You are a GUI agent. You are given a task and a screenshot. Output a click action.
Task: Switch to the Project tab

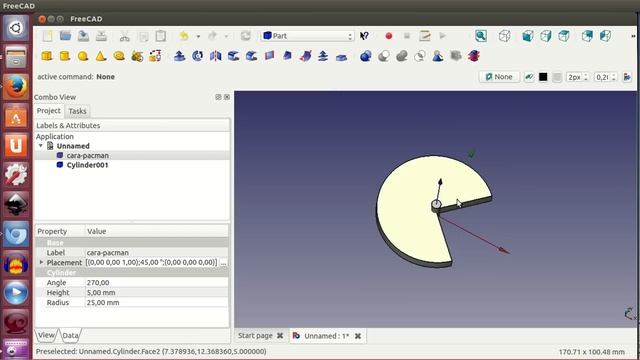[49, 111]
